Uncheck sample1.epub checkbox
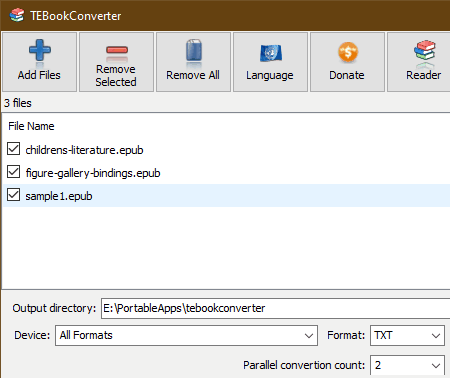 click(x=13, y=195)
